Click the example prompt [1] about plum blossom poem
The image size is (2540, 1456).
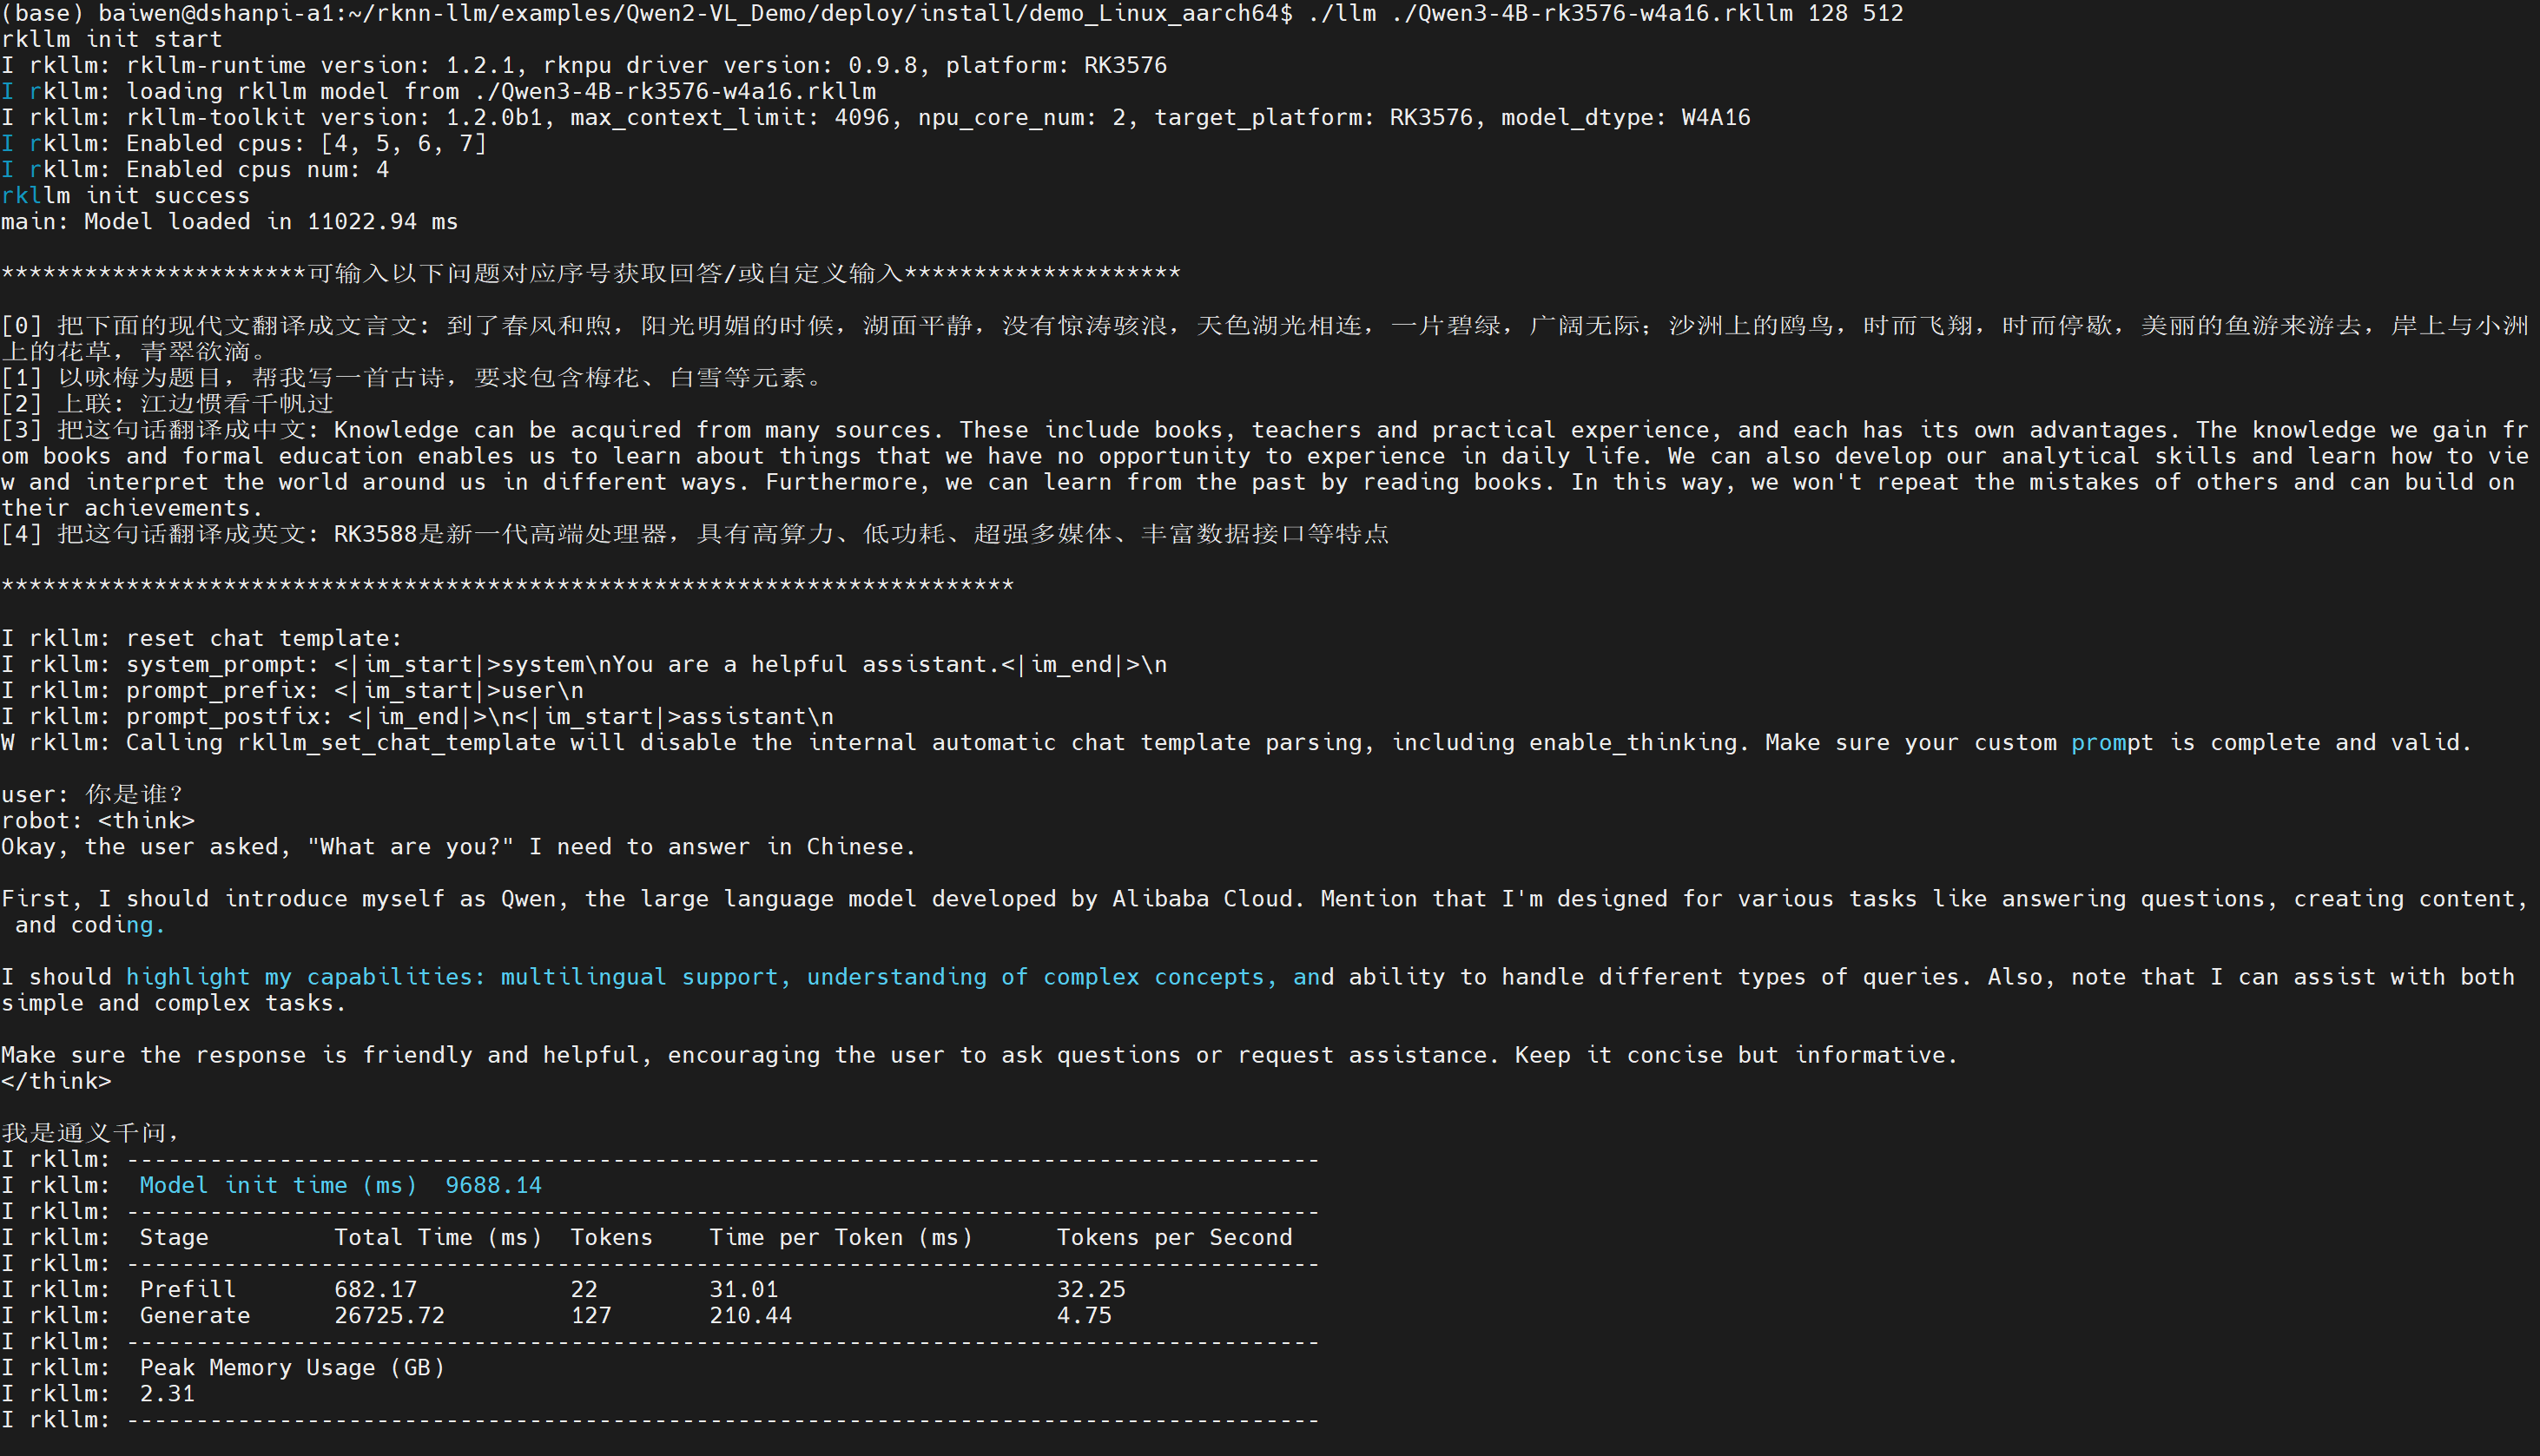(x=412, y=378)
